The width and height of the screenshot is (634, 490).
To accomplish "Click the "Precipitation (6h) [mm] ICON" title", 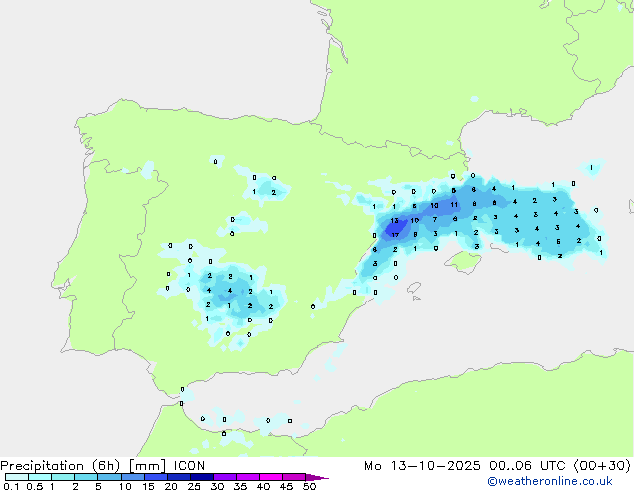I will click(x=103, y=466).
